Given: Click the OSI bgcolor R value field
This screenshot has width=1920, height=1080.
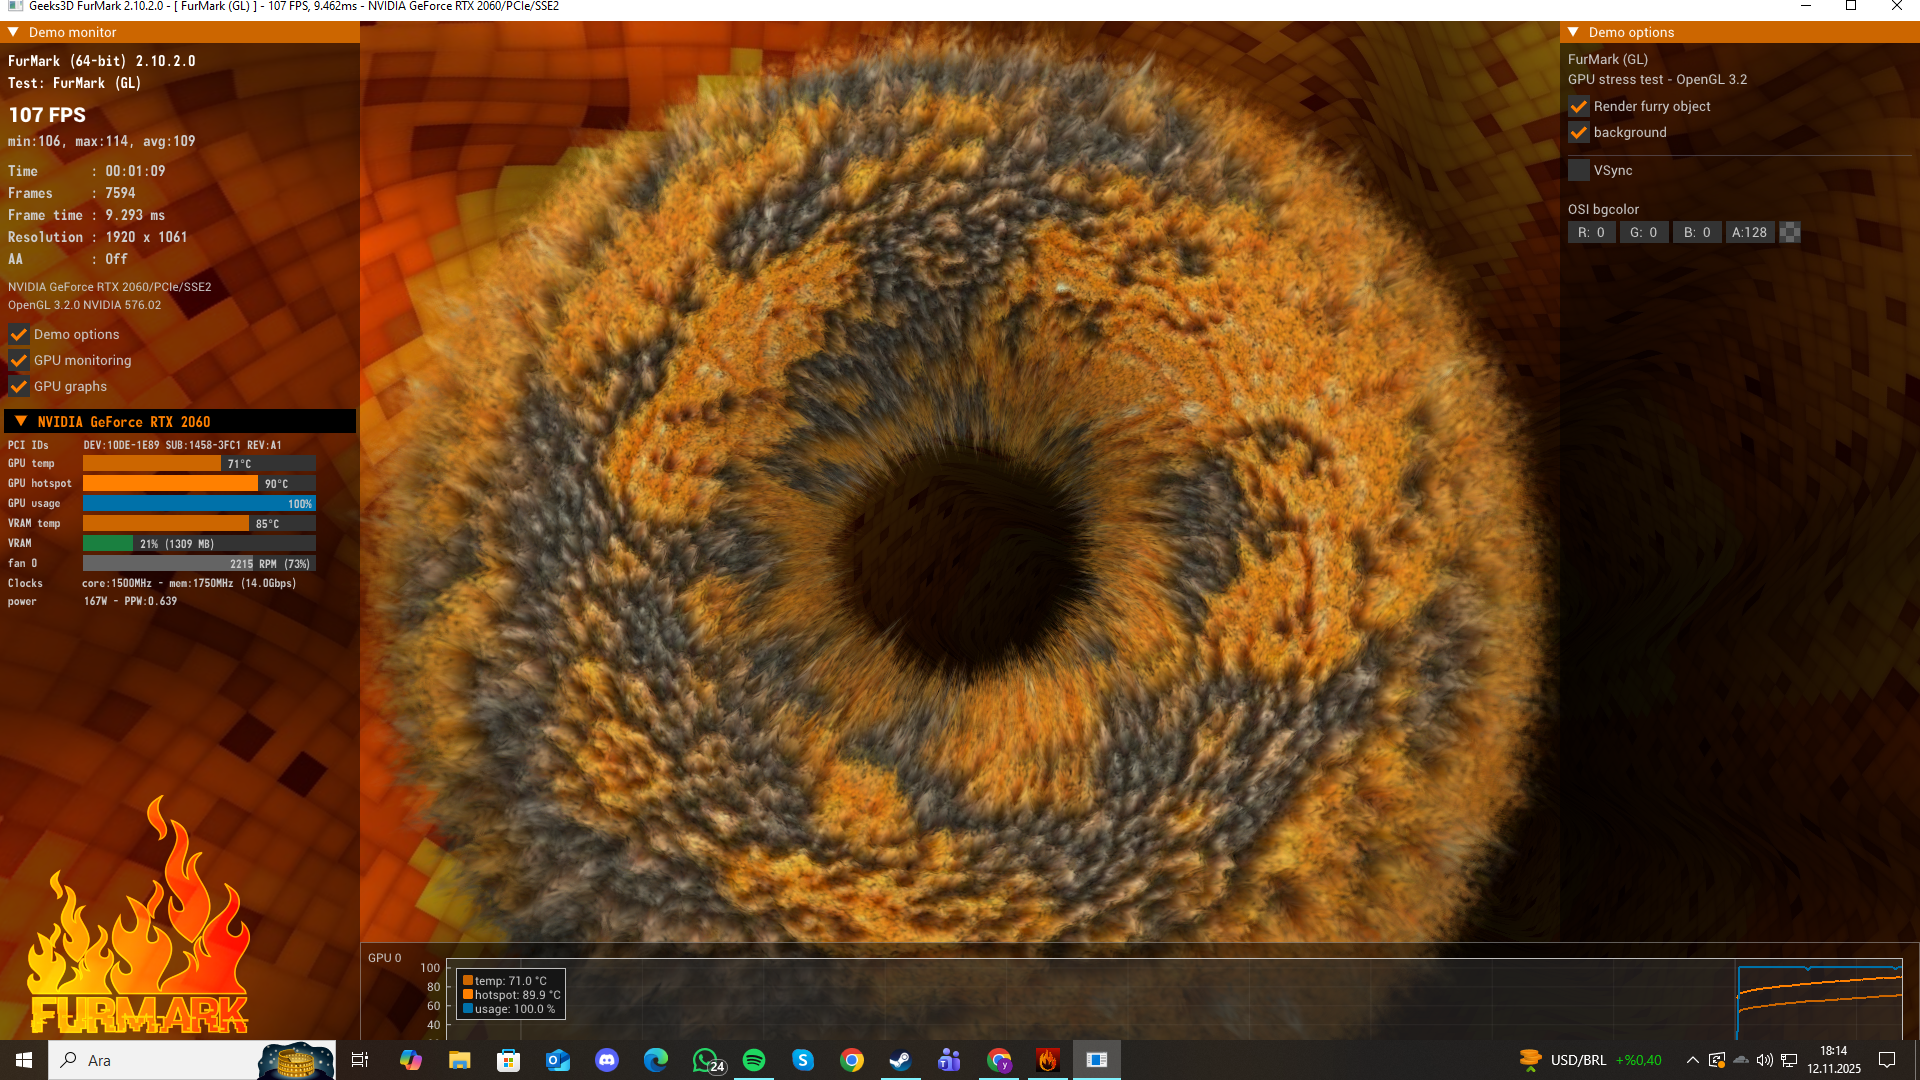Looking at the screenshot, I should click(x=1591, y=232).
